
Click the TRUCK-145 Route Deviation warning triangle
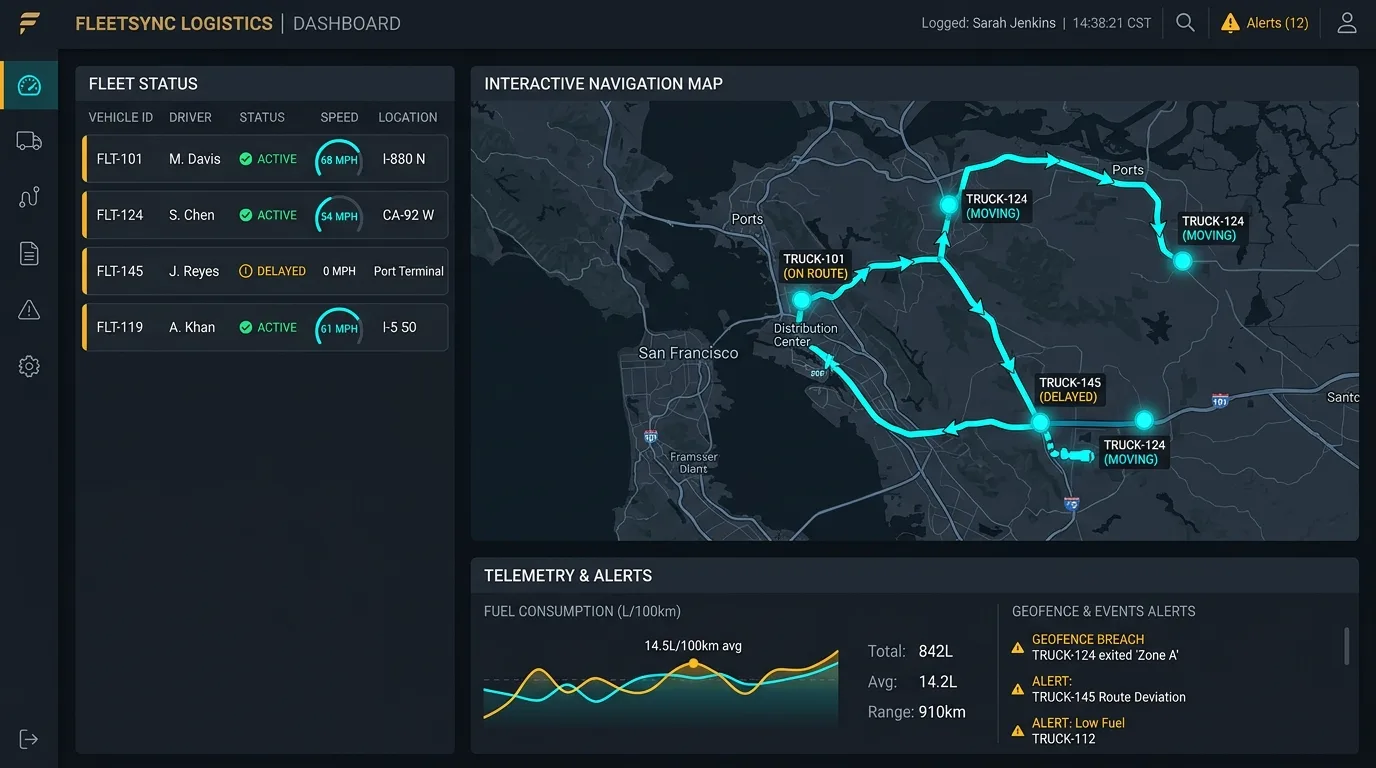click(1018, 690)
